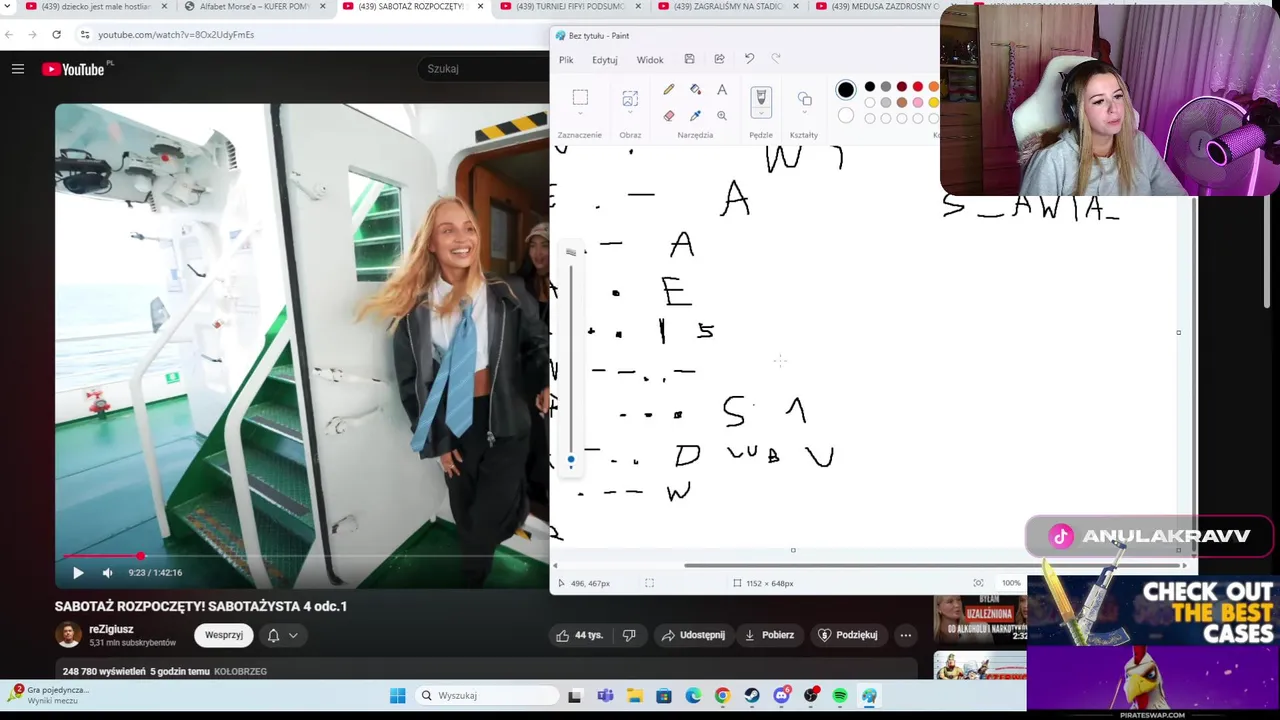Image resolution: width=1280 pixels, height=720 pixels.
Task: Click the YouTube video progress bar
Action: [x=301, y=556]
